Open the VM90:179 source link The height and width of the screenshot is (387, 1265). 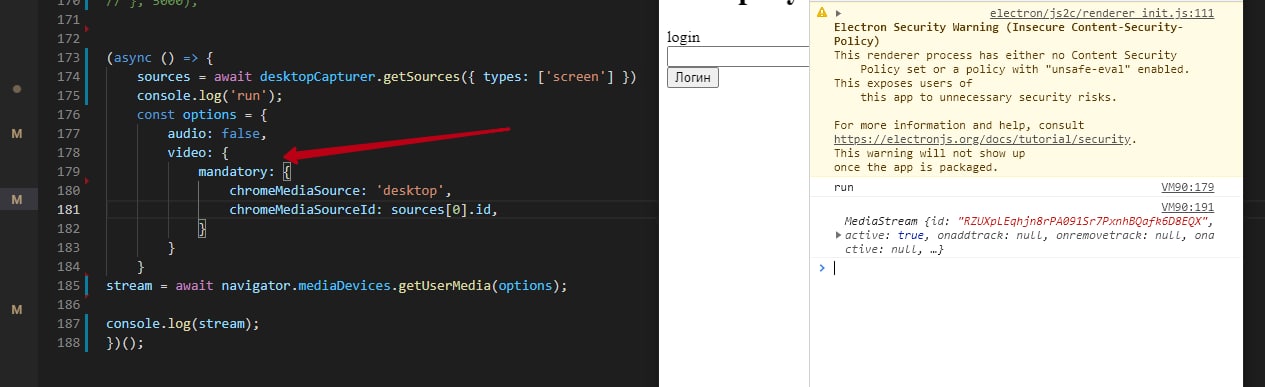point(1187,188)
